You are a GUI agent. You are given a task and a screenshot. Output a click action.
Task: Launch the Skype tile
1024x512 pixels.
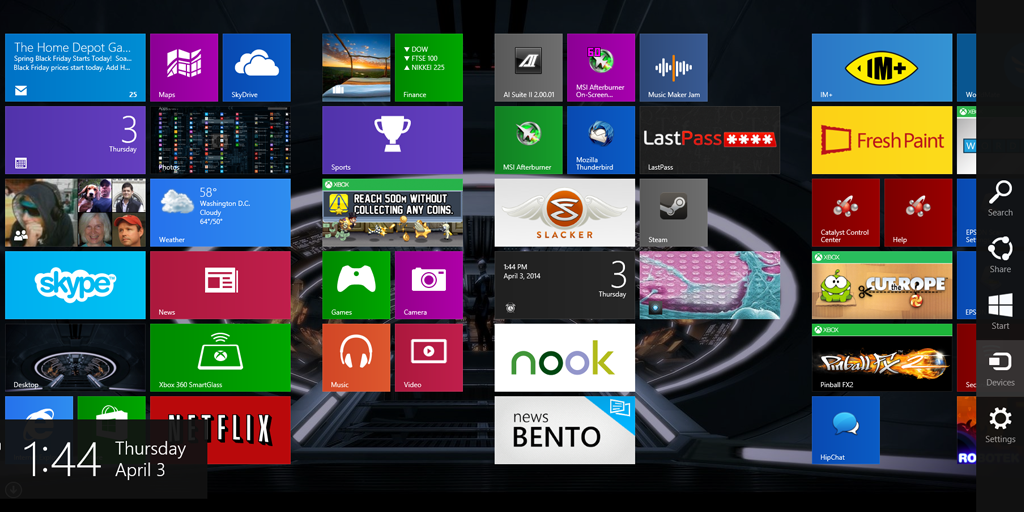pos(75,285)
